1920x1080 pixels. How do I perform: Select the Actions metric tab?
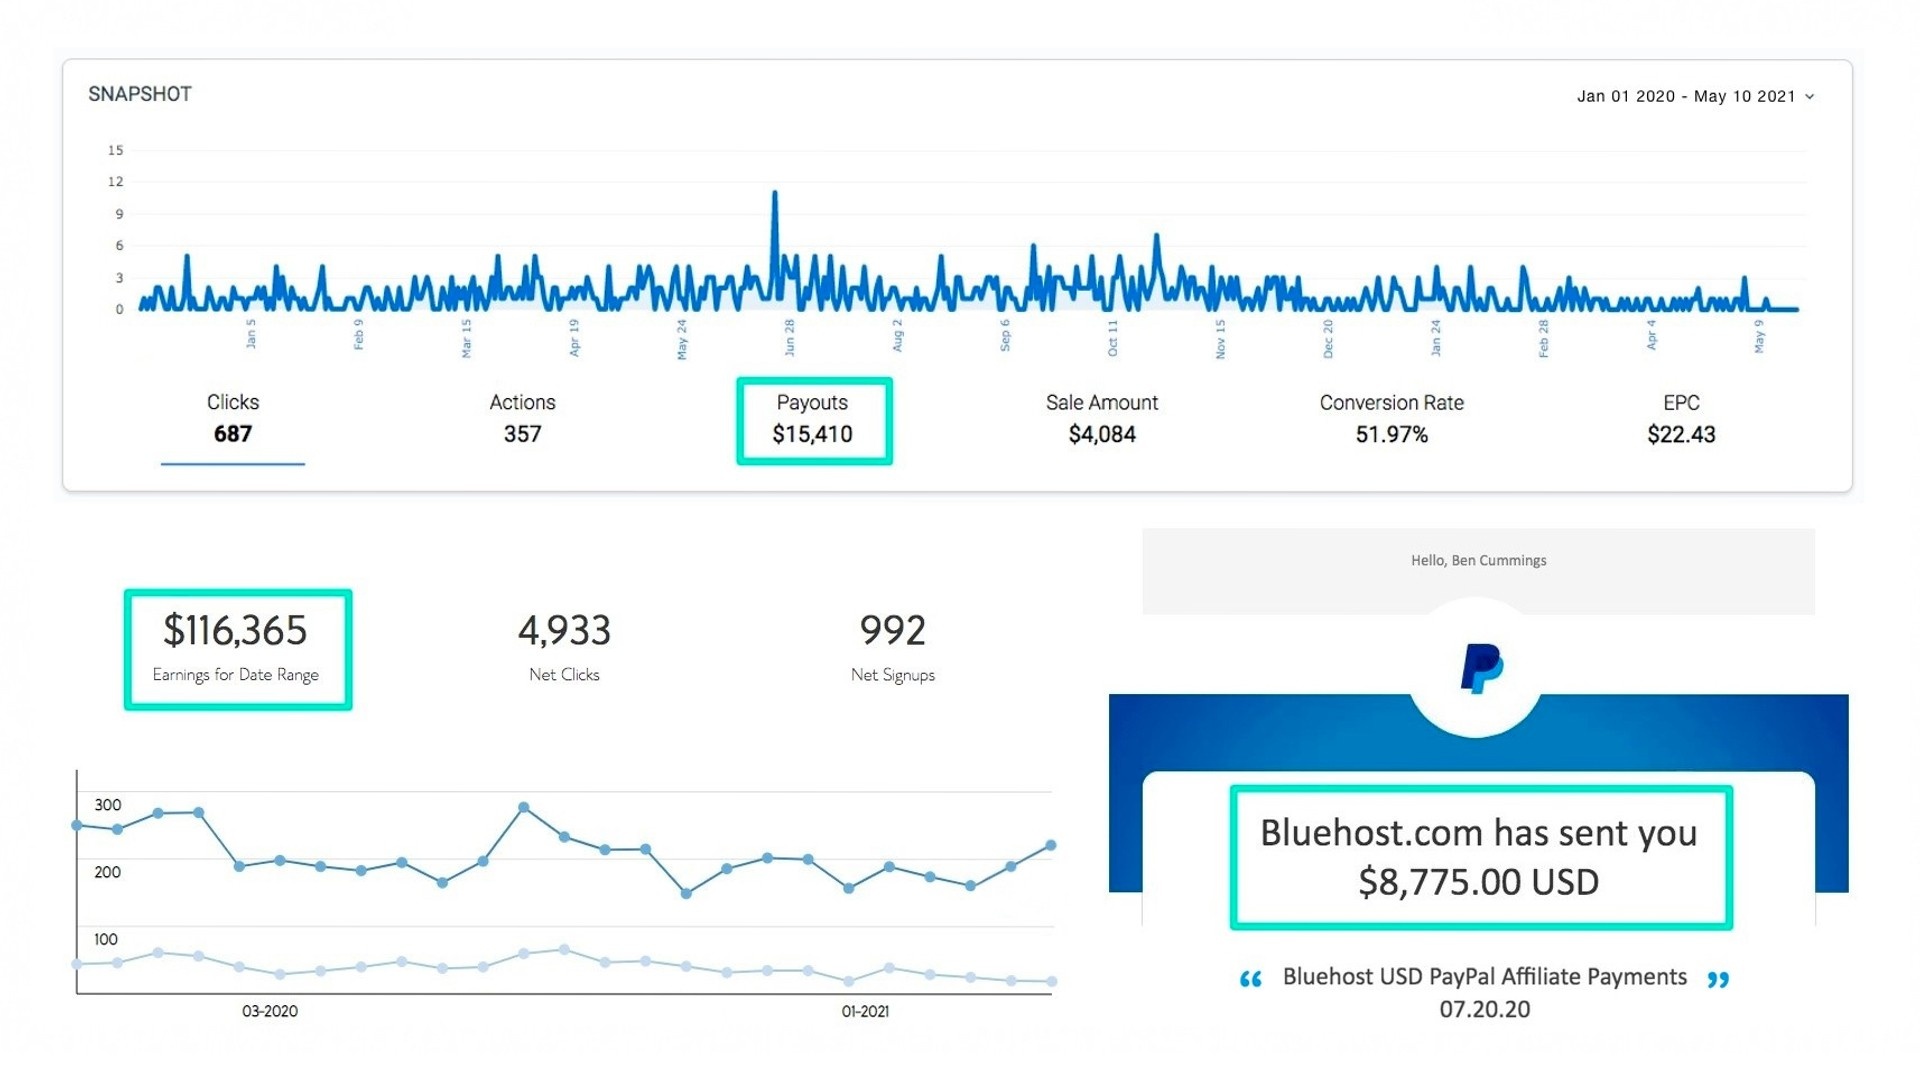(522, 419)
